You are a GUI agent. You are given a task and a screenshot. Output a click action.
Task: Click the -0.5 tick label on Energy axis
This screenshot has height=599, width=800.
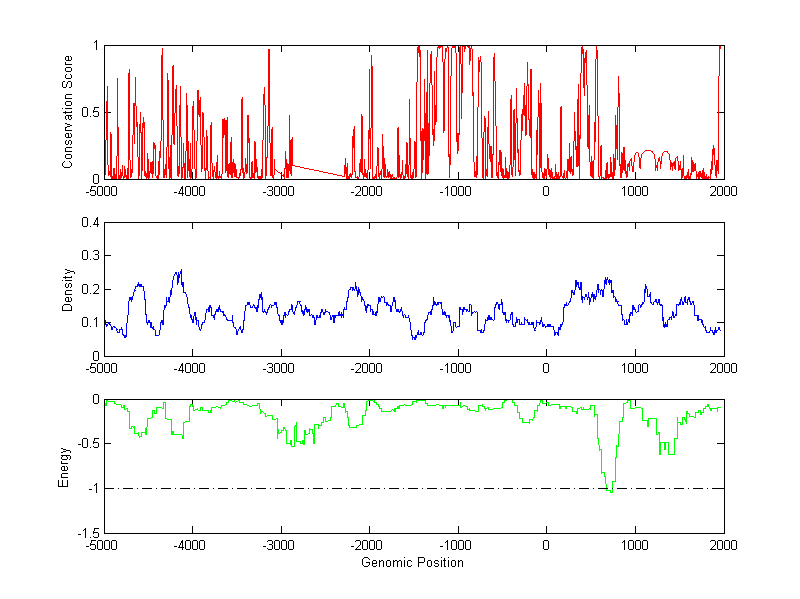point(86,444)
